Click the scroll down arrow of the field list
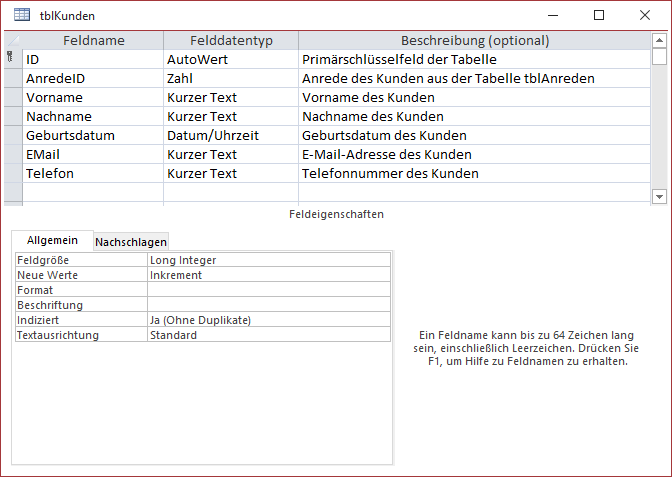This screenshot has width=672, height=477. 659,197
